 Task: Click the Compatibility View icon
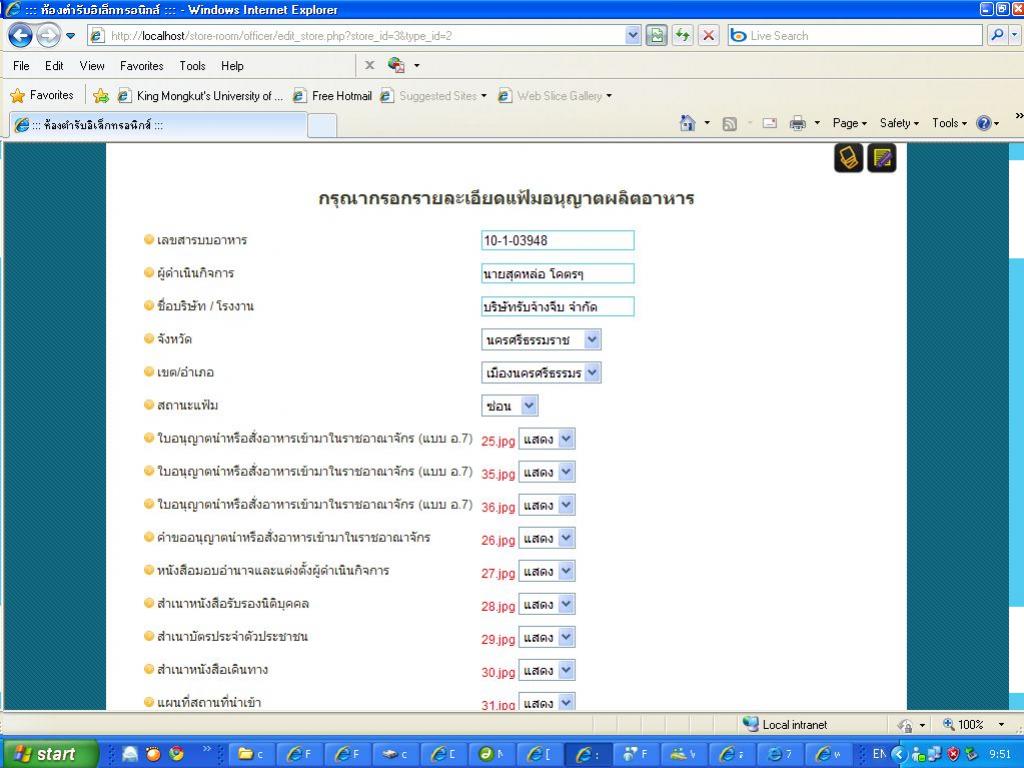[656, 35]
